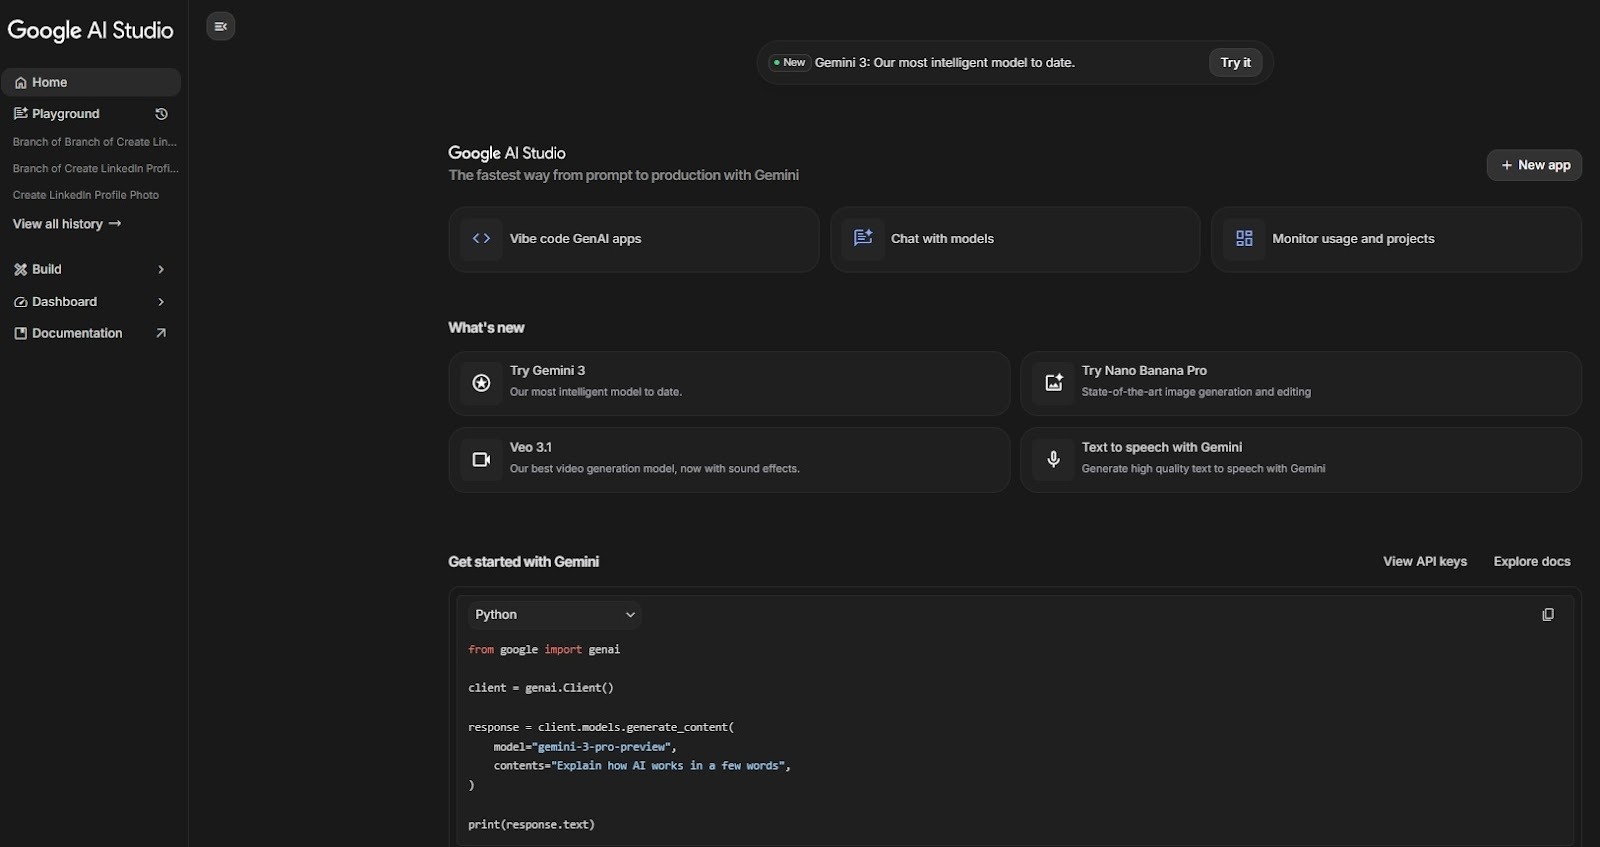Click the Monitor usage grid icon
The width and height of the screenshot is (1600, 847).
[1244, 239]
